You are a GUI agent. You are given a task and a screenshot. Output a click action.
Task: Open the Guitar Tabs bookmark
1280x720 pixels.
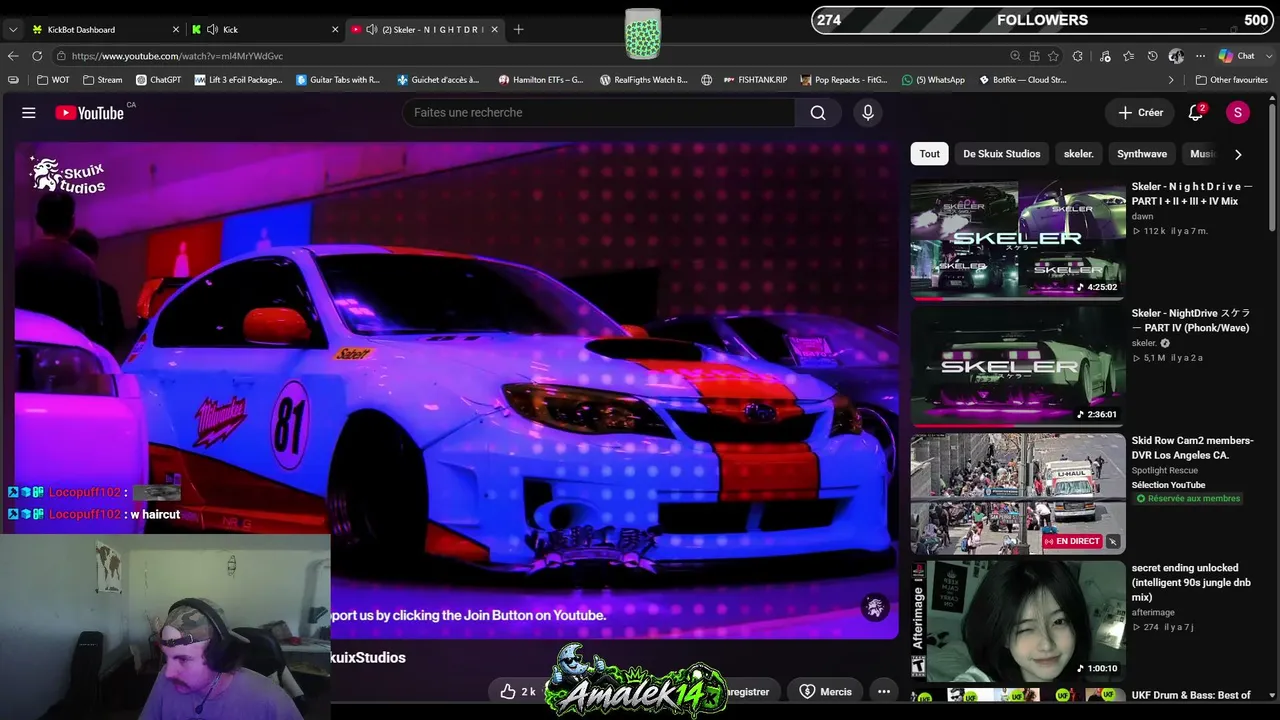pyautogui.click(x=338, y=80)
